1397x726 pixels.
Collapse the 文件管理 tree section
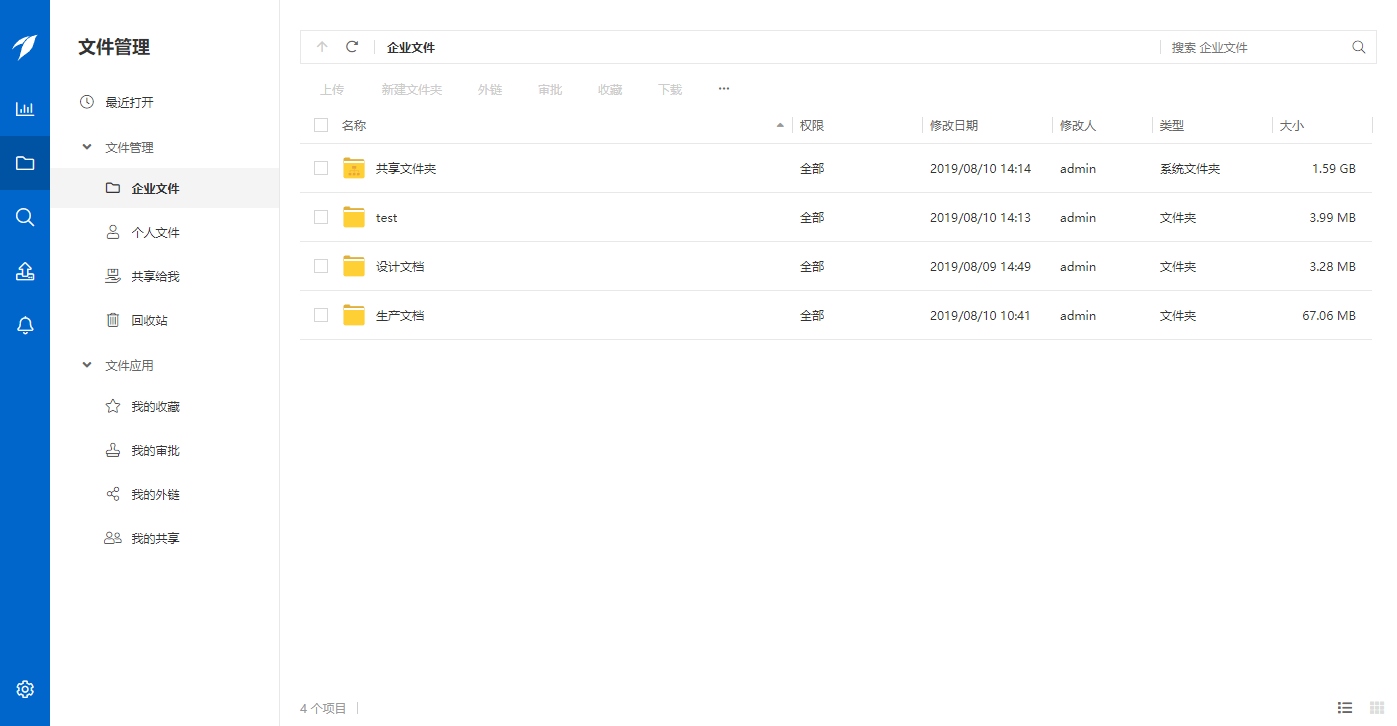87,147
